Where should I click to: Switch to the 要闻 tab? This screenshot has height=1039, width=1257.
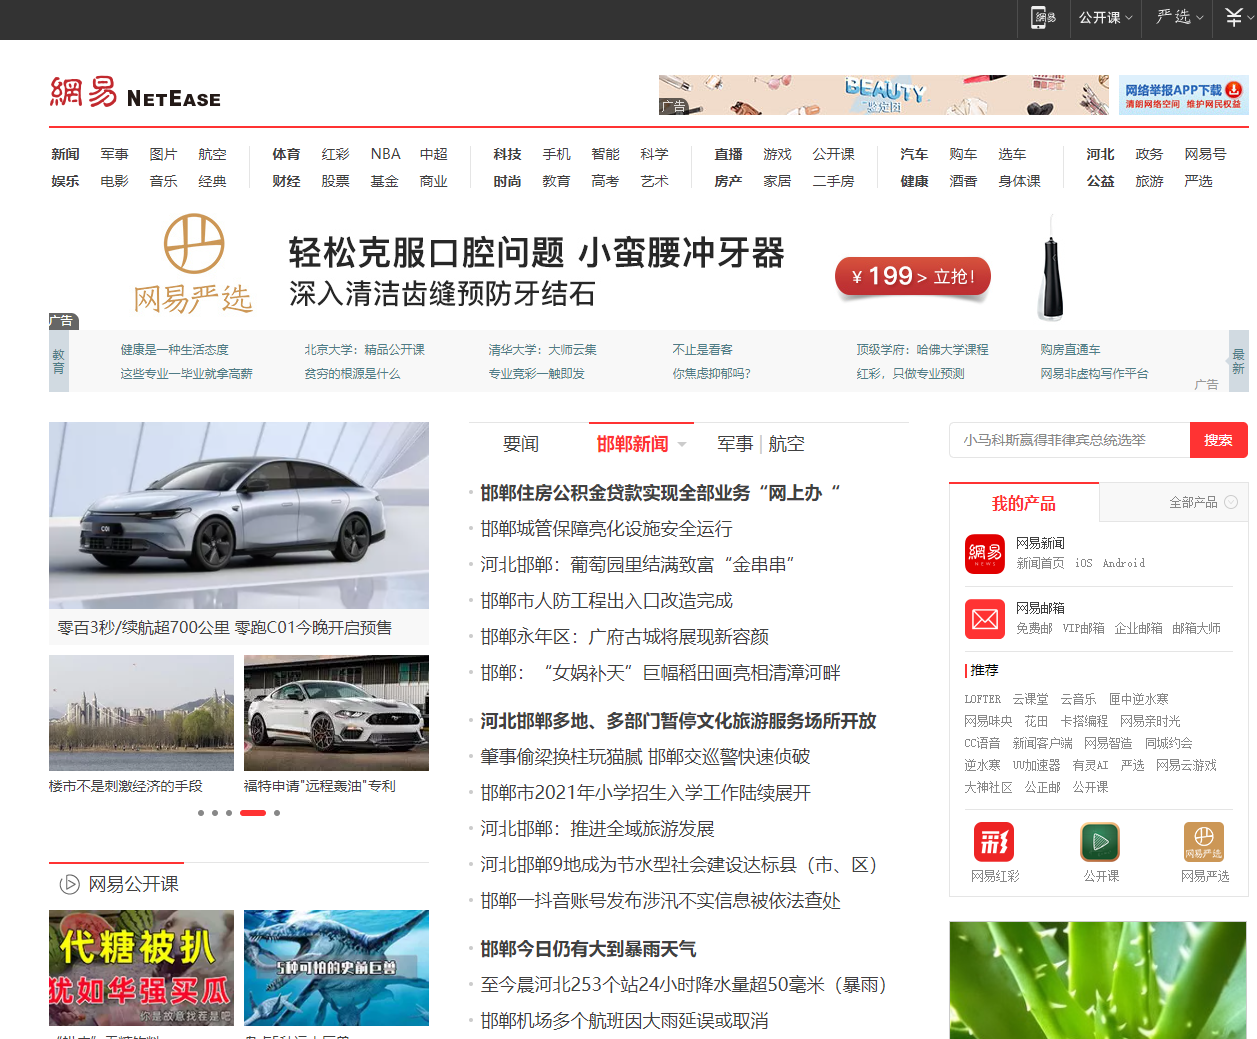pos(521,444)
